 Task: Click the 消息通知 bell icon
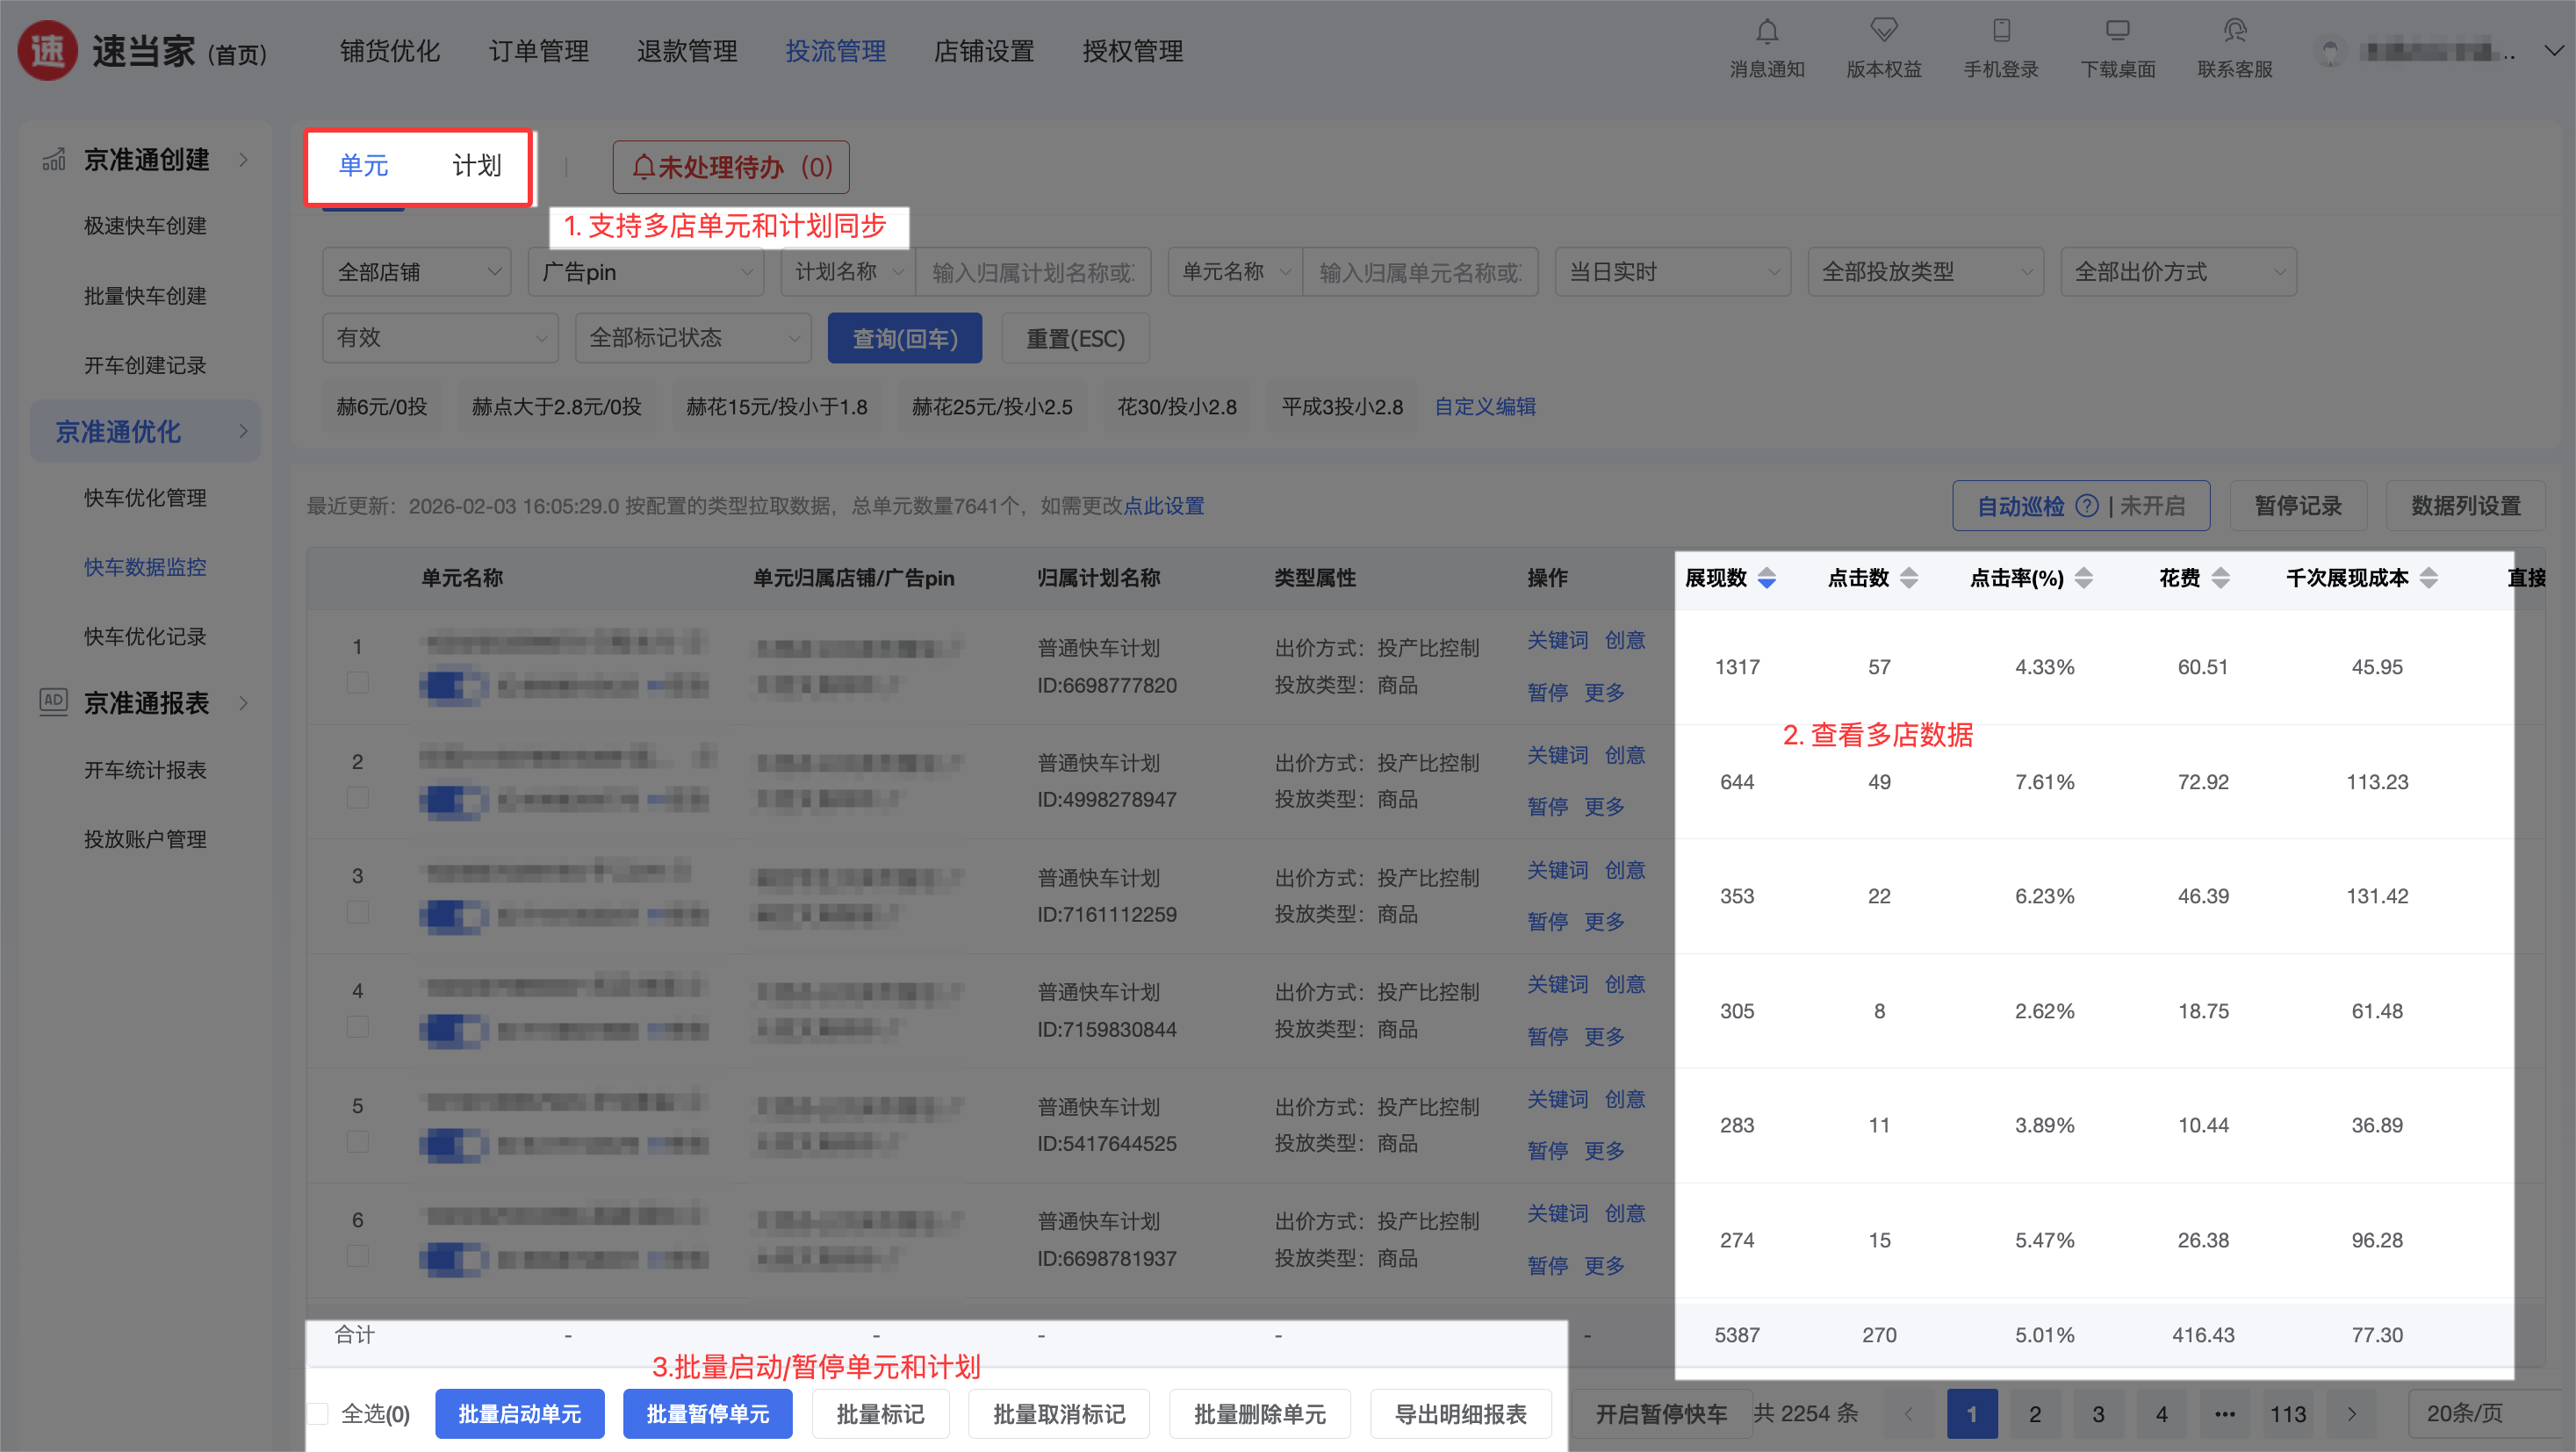[x=1767, y=32]
